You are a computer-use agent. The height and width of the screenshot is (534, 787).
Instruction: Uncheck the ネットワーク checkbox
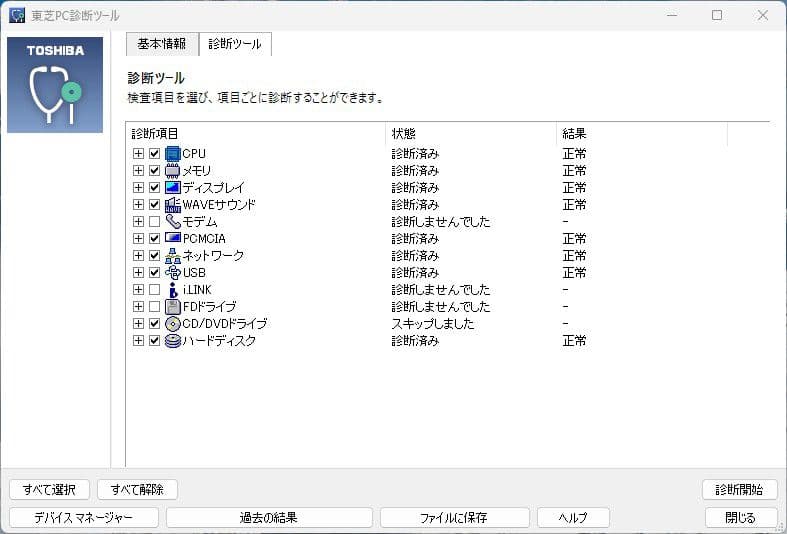pos(155,255)
